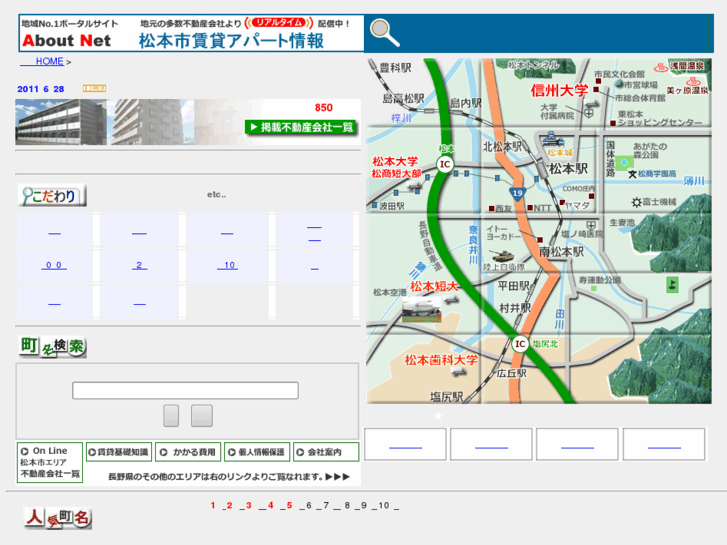
Task: Click 松本駅 station label on map
Action: (x=568, y=169)
